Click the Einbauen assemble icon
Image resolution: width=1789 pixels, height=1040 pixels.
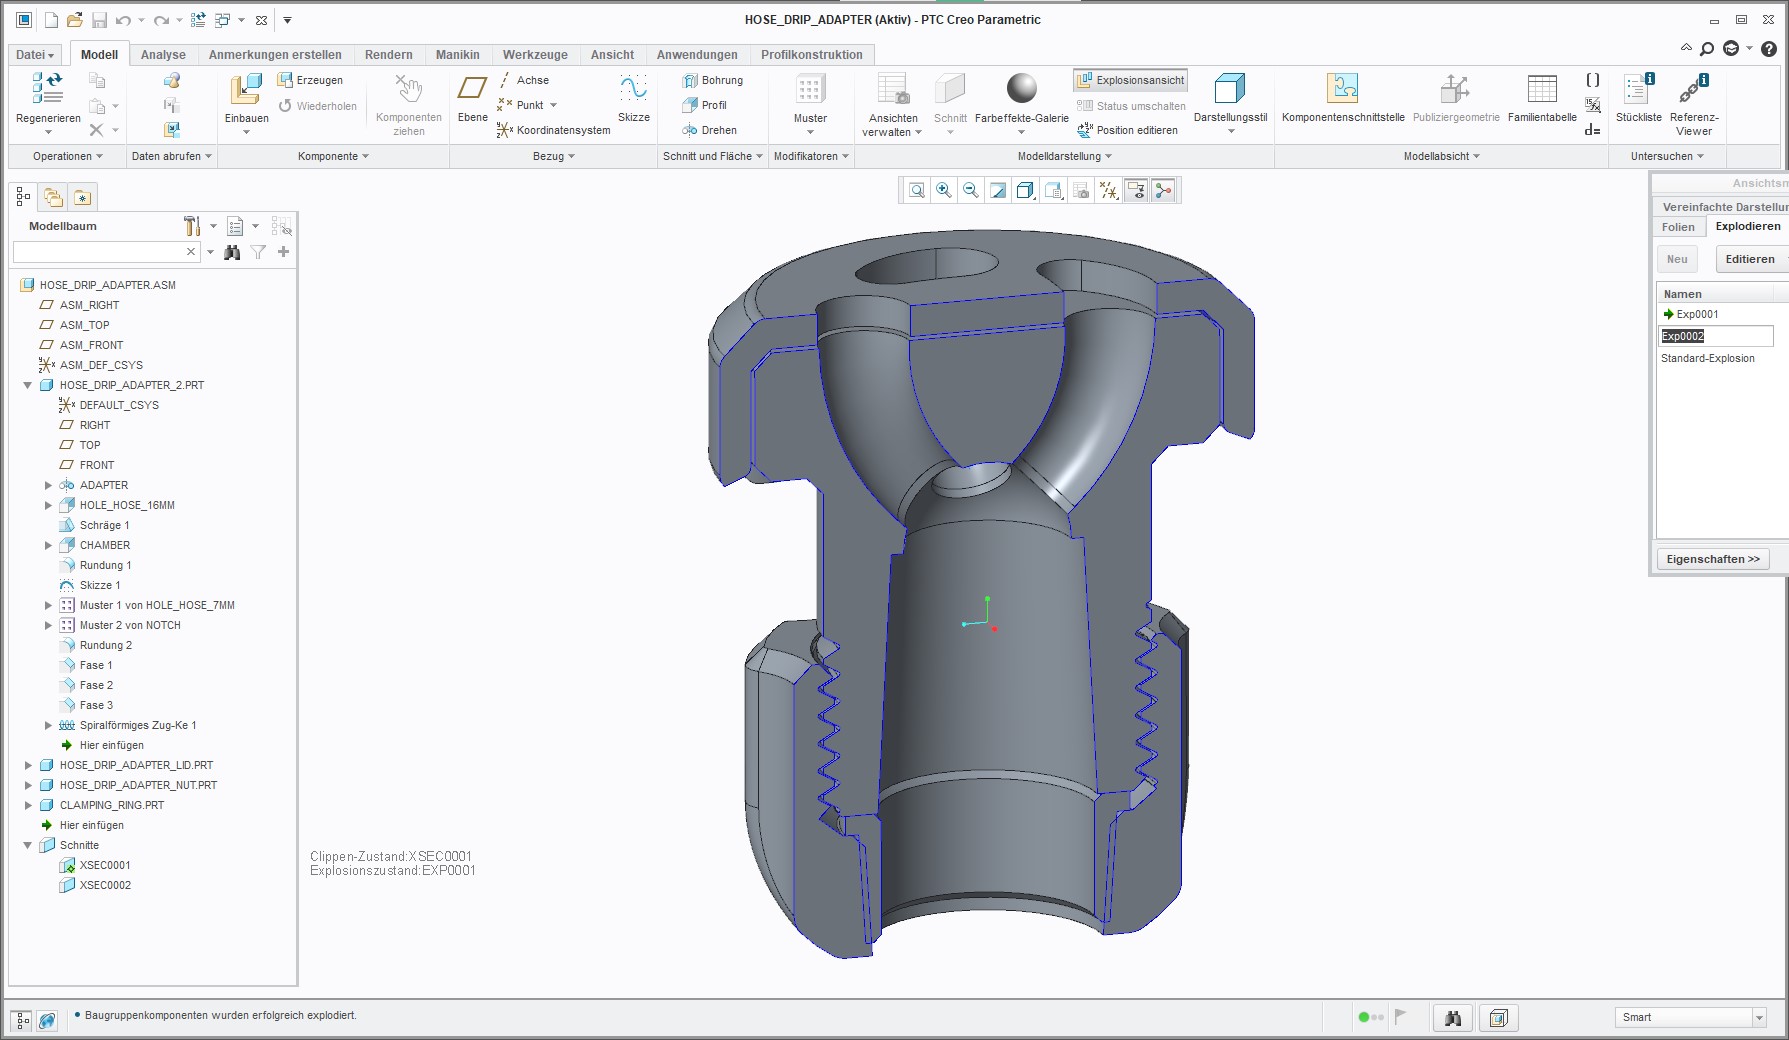(x=245, y=90)
